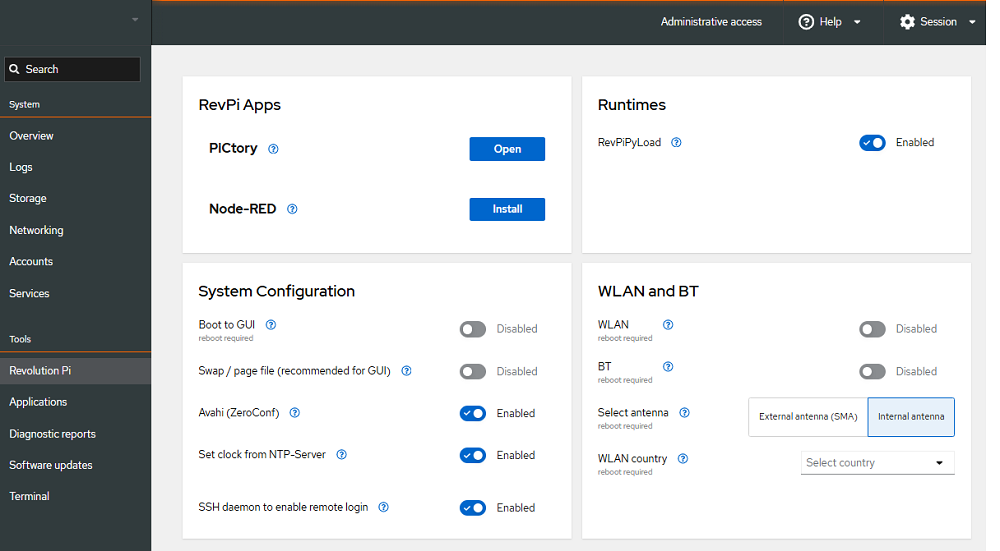This screenshot has width=1000, height=551.
Task: Turn on the WLAN toggle
Action: click(x=872, y=329)
